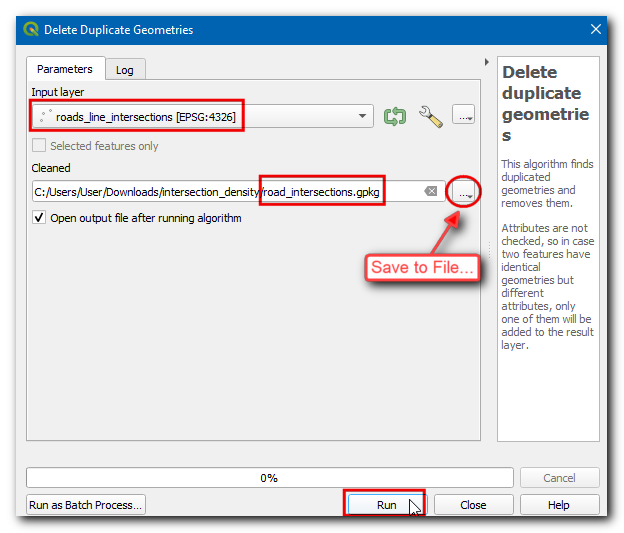Click into the Cleaned output path field

(220, 191)
